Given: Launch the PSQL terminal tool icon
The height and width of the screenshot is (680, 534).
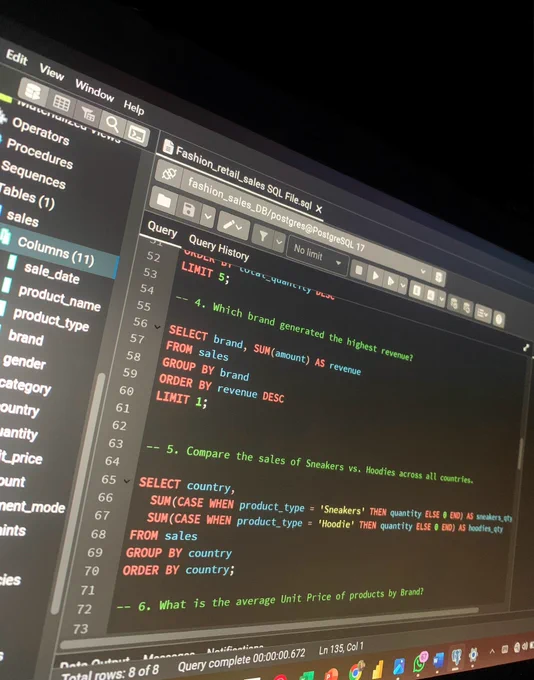Looking at the screenshot, I should click(137, 136).
